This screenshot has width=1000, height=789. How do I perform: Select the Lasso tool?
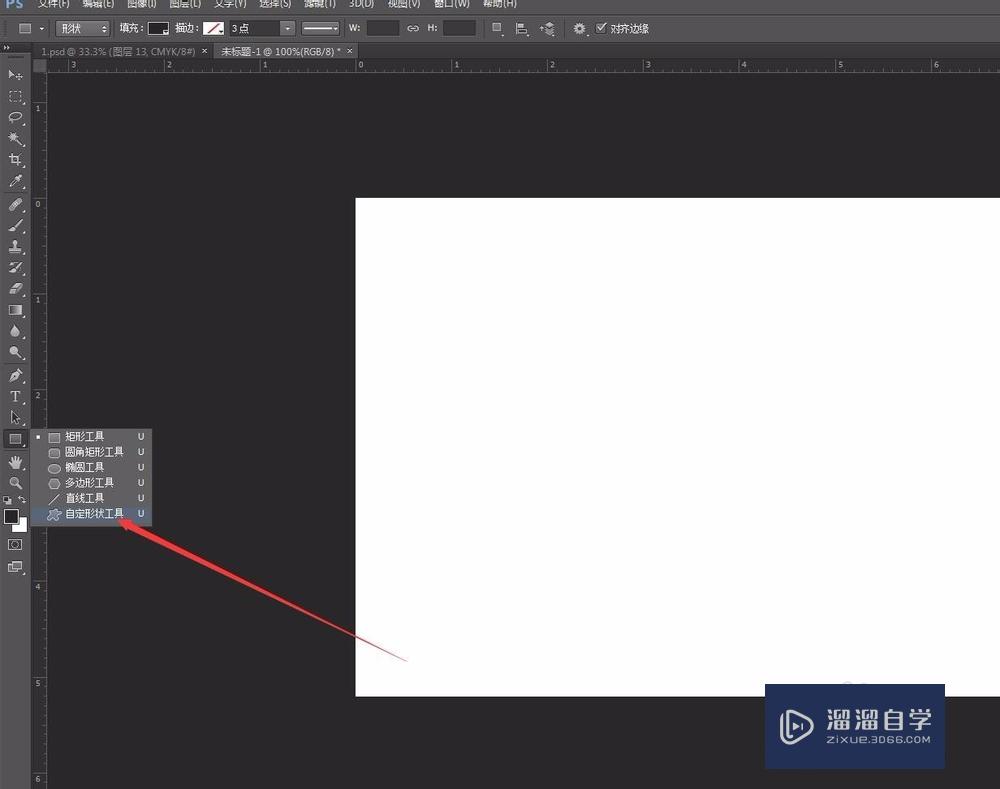pos(14,118)
